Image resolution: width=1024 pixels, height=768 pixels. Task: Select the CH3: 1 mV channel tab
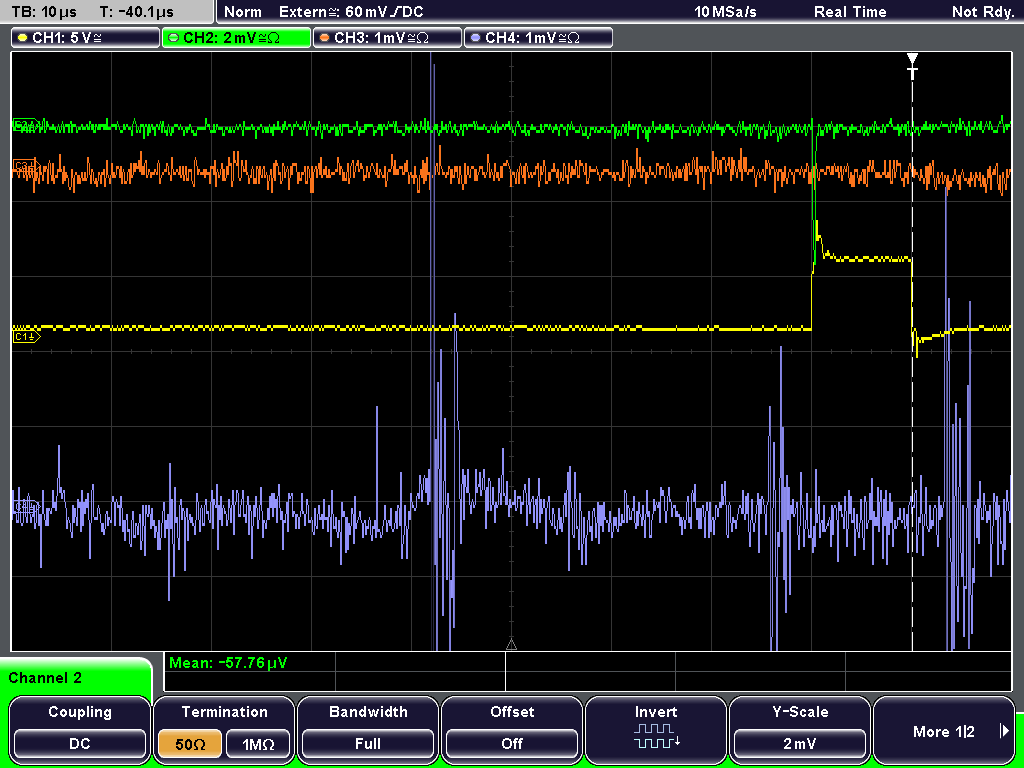[387, 38]
